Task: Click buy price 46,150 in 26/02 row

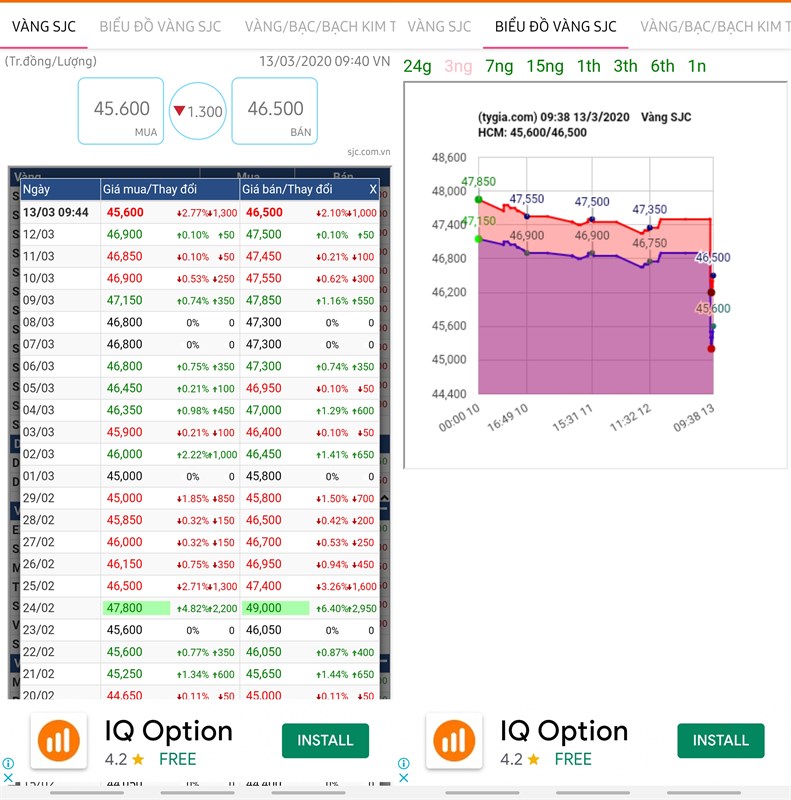Action: coord(125,564)
